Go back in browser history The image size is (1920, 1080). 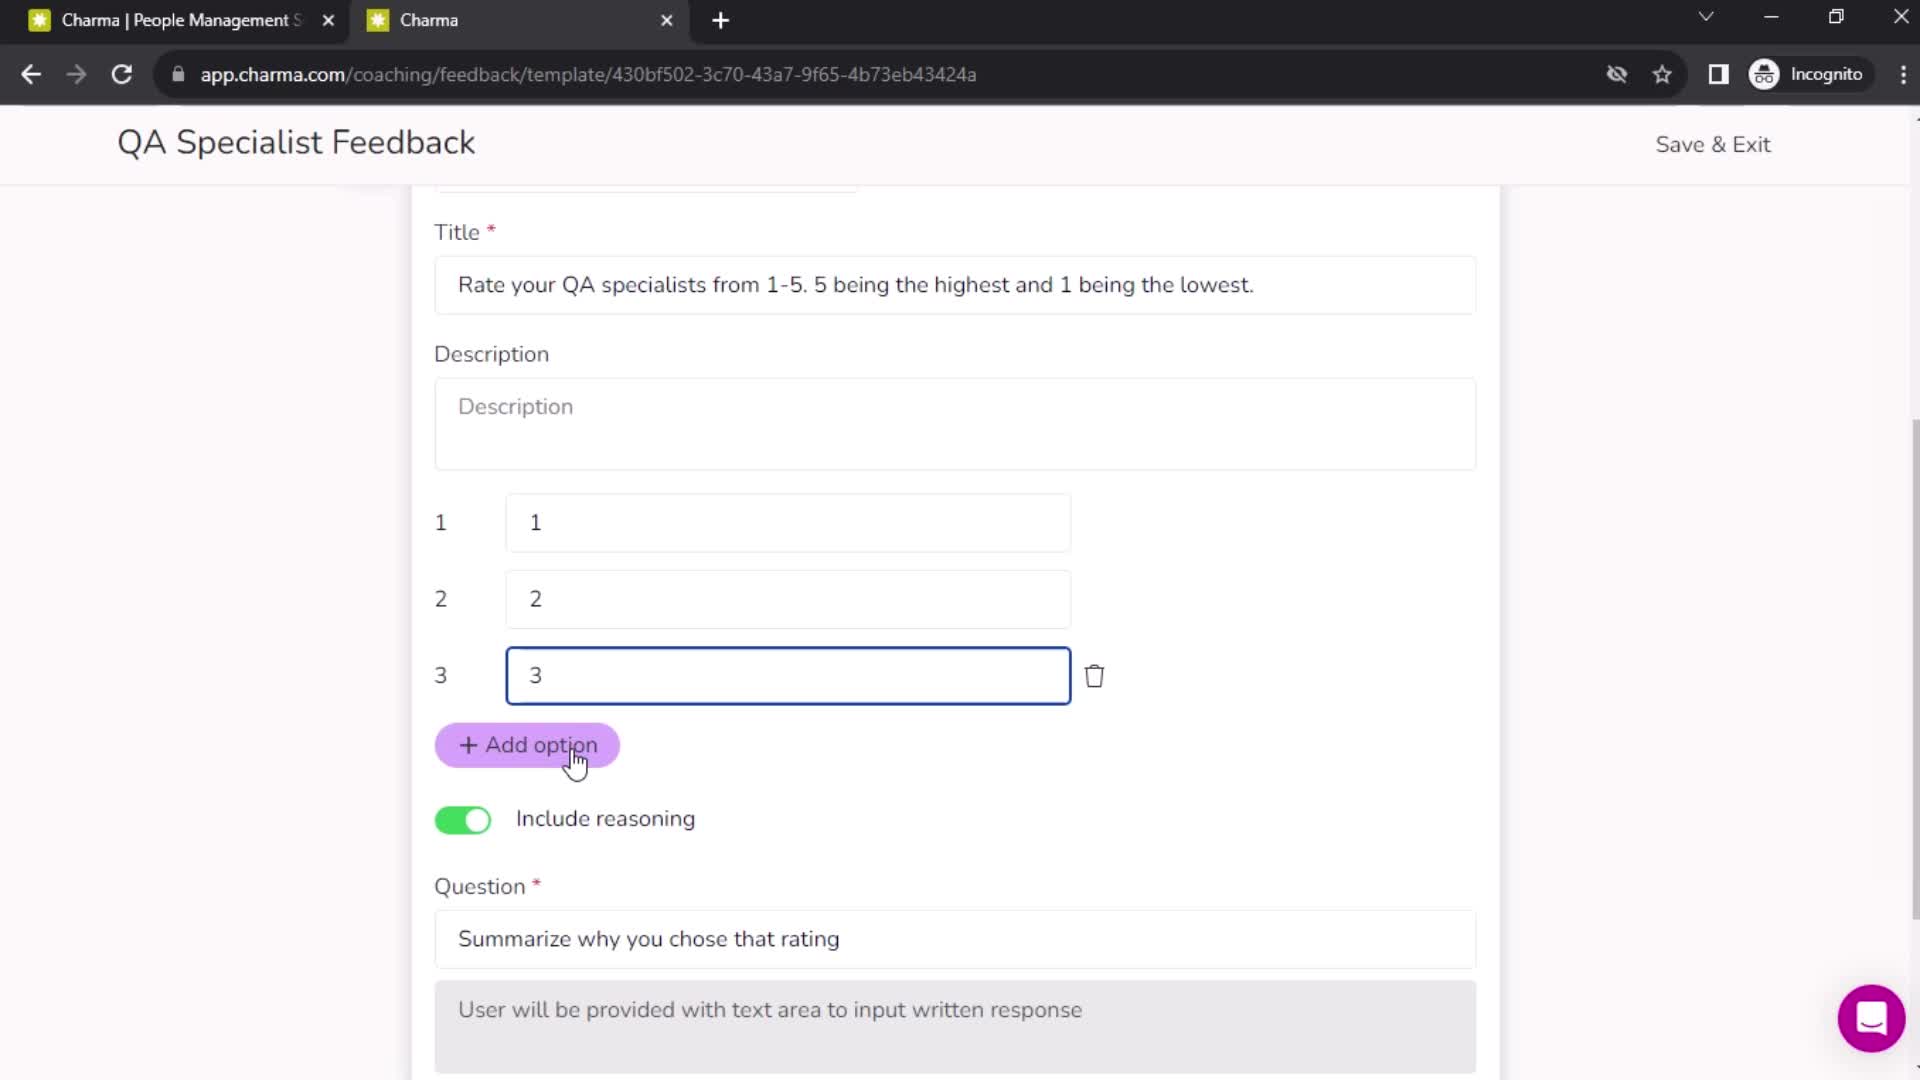click(31, 74)
